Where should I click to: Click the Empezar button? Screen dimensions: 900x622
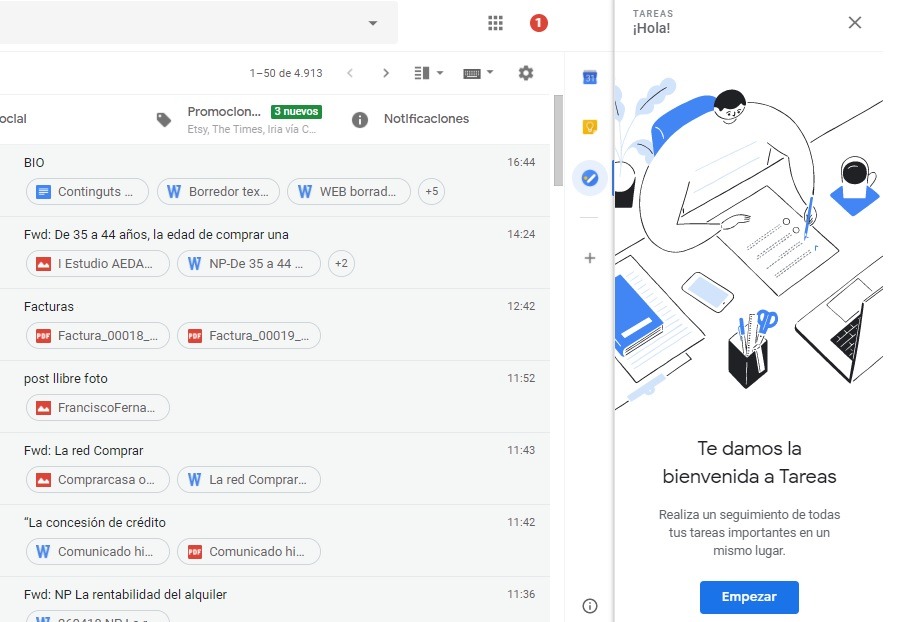point(749,597)
